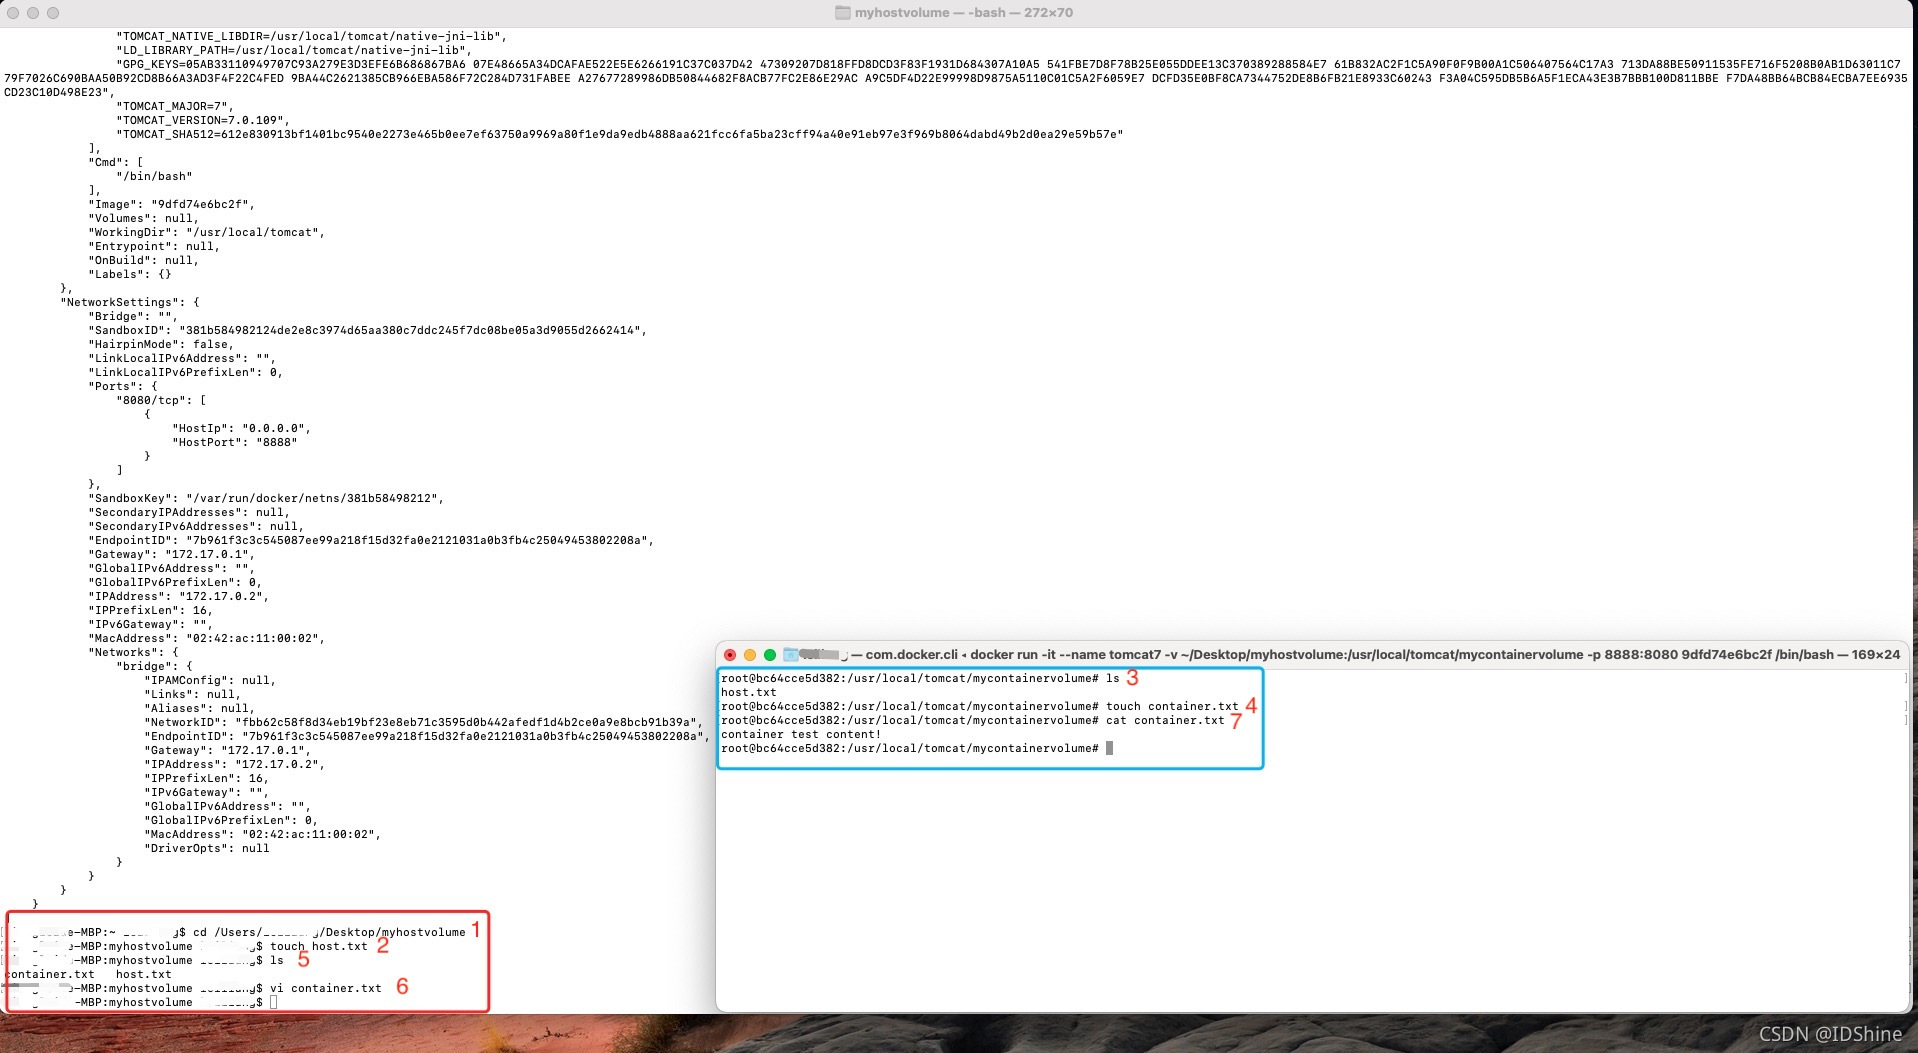This screenshot has width=1918, height=1053.
Task: Click the "touch container.txt" command in container terminal
Action: coord(1172,706)
